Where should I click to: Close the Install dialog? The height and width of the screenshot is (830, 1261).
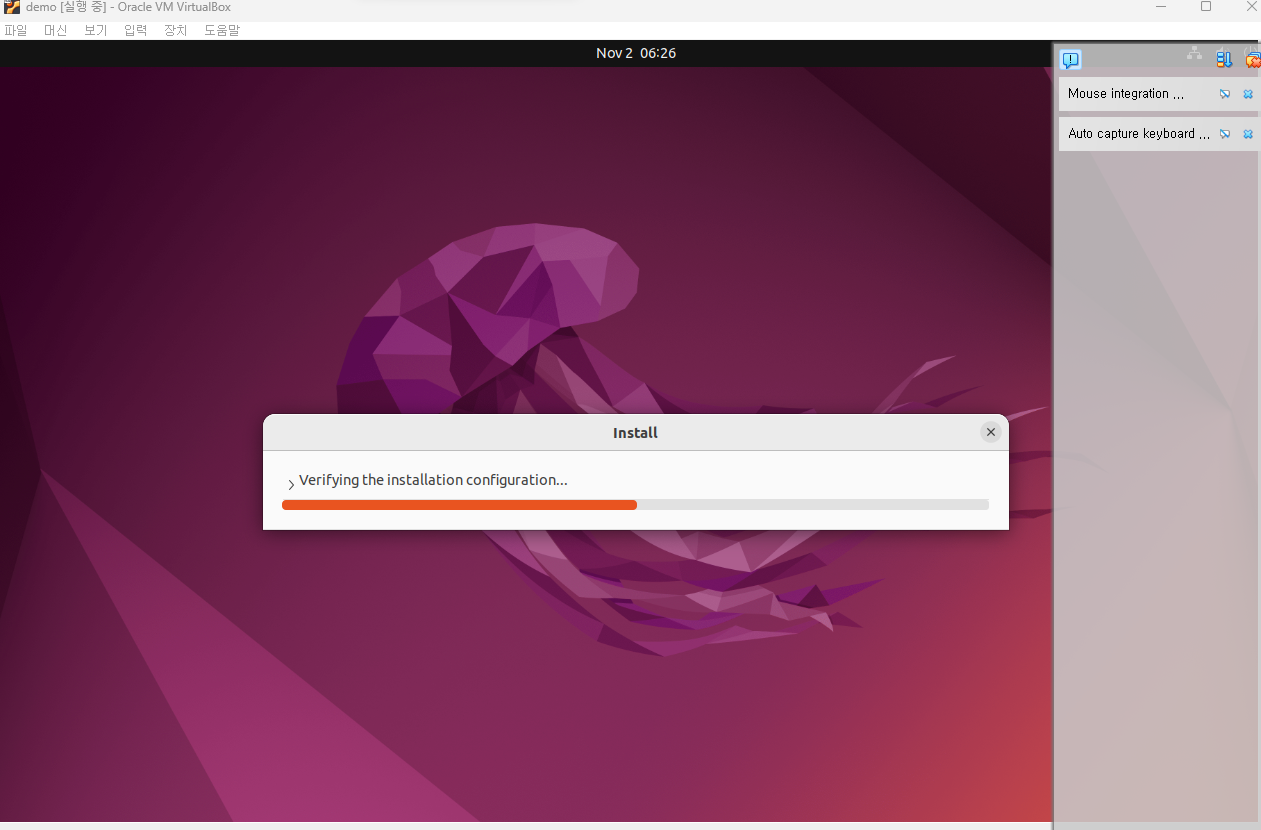click(x=991, y=432)
